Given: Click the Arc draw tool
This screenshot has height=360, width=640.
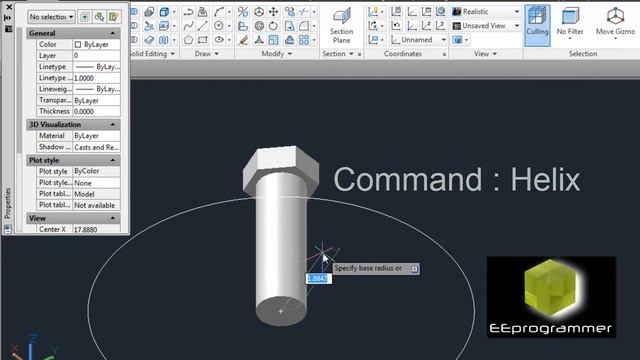Looking at the screenshot, I should [219, 12].
